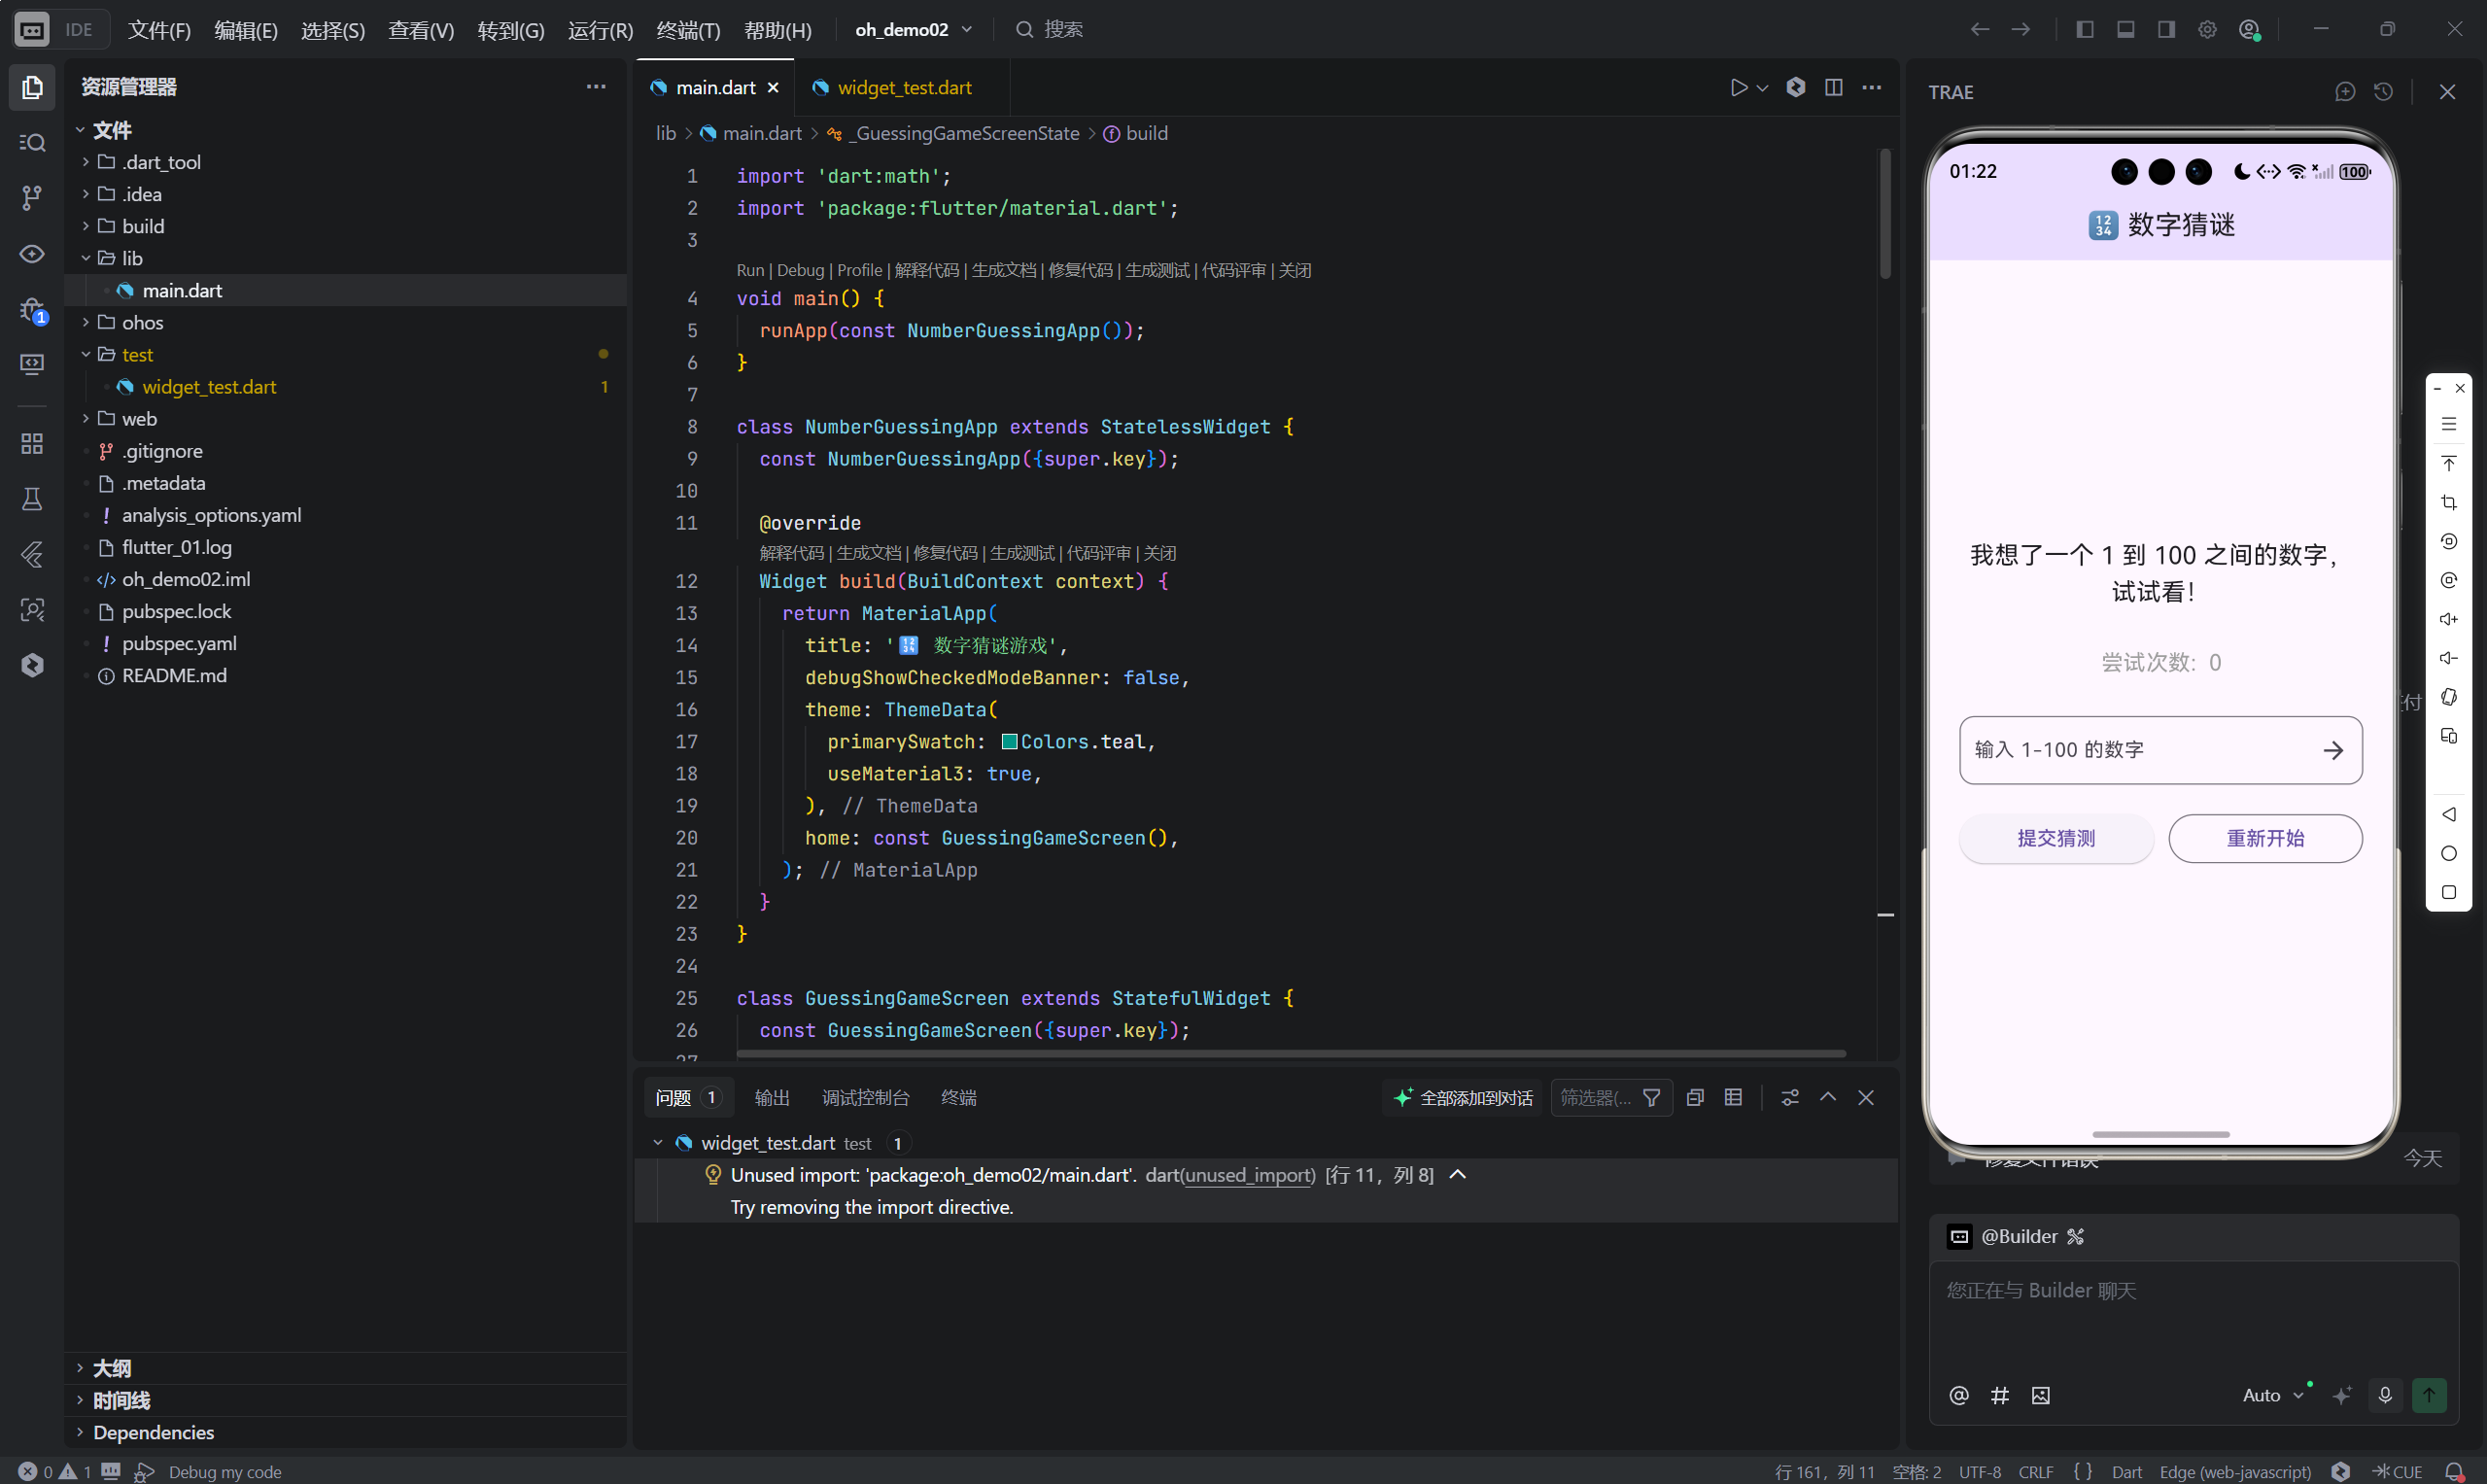
Task: Toggle the secondary right sidebar layout icon
Action: click(x=2166, y=30)
